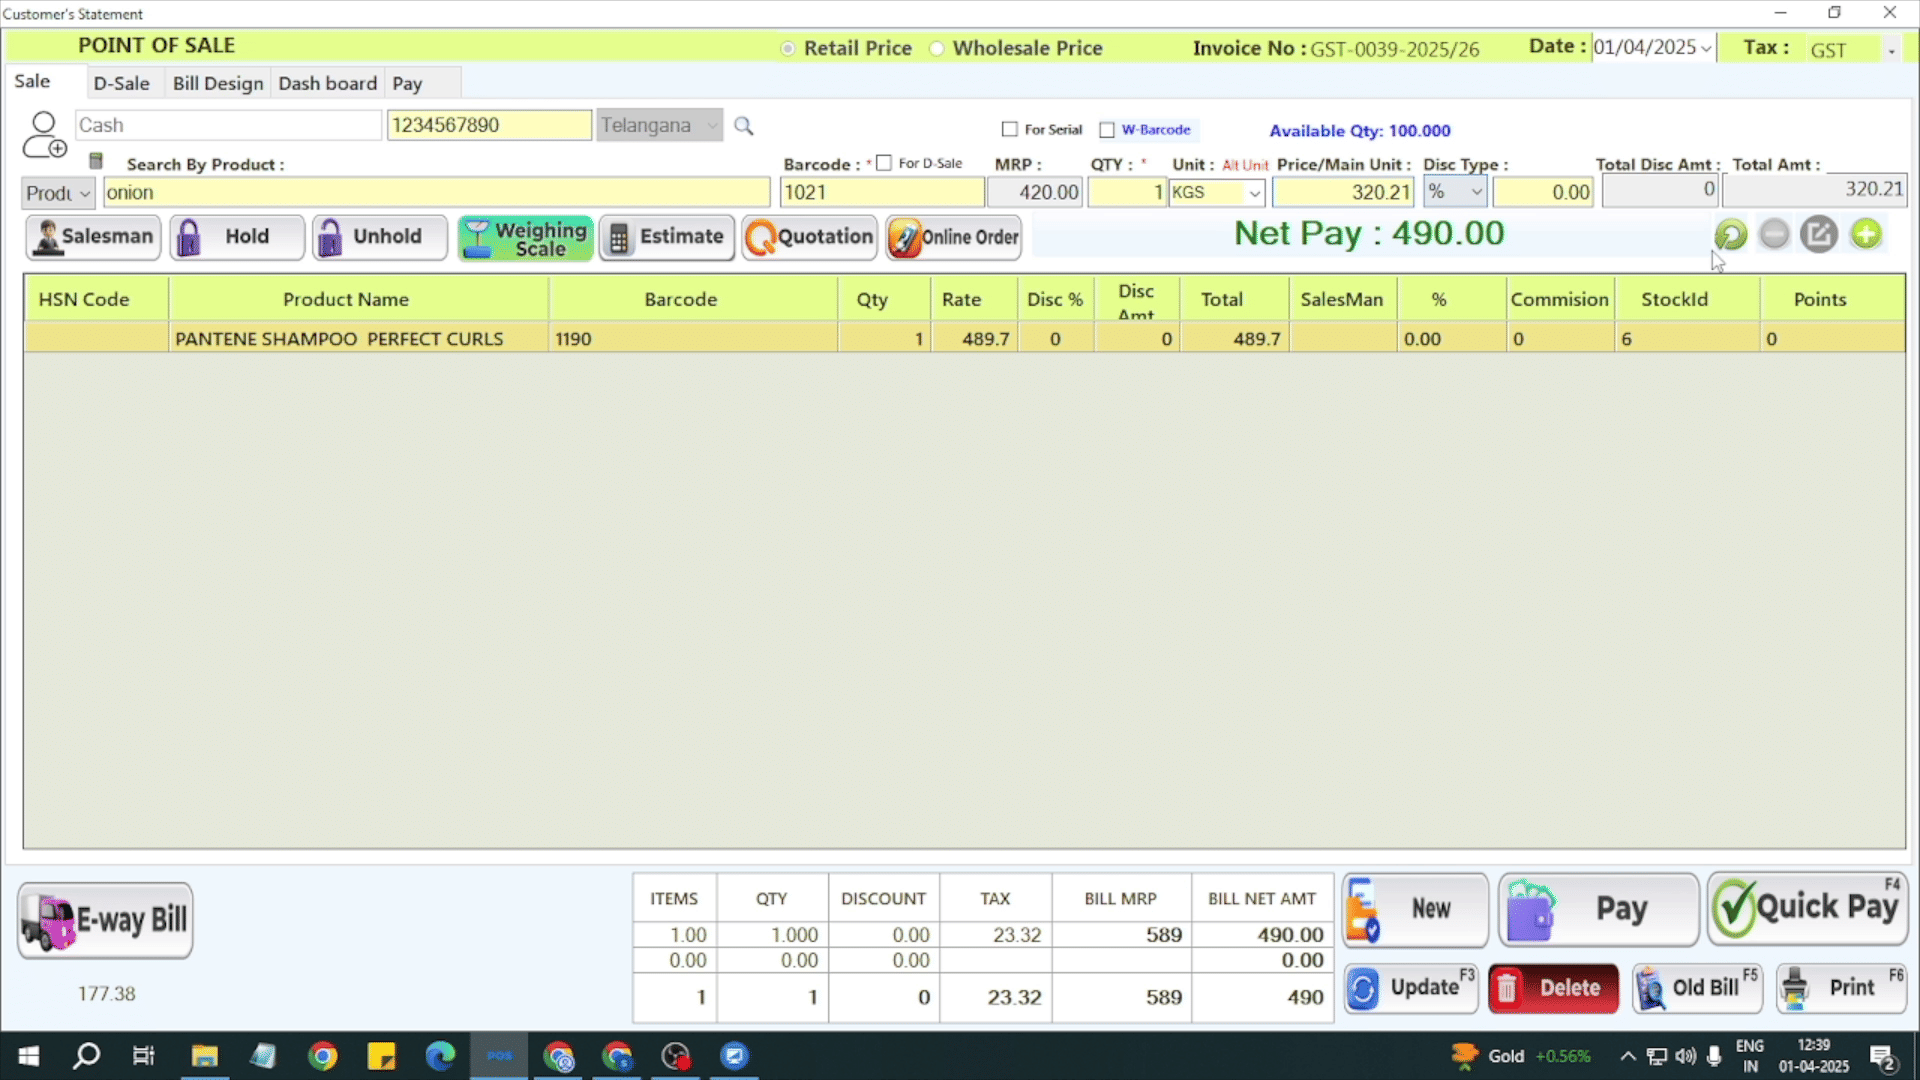Click the E-way Bill truck button
The width and height of the screenshot is (1920, 1080).
[x=105, y=920]
